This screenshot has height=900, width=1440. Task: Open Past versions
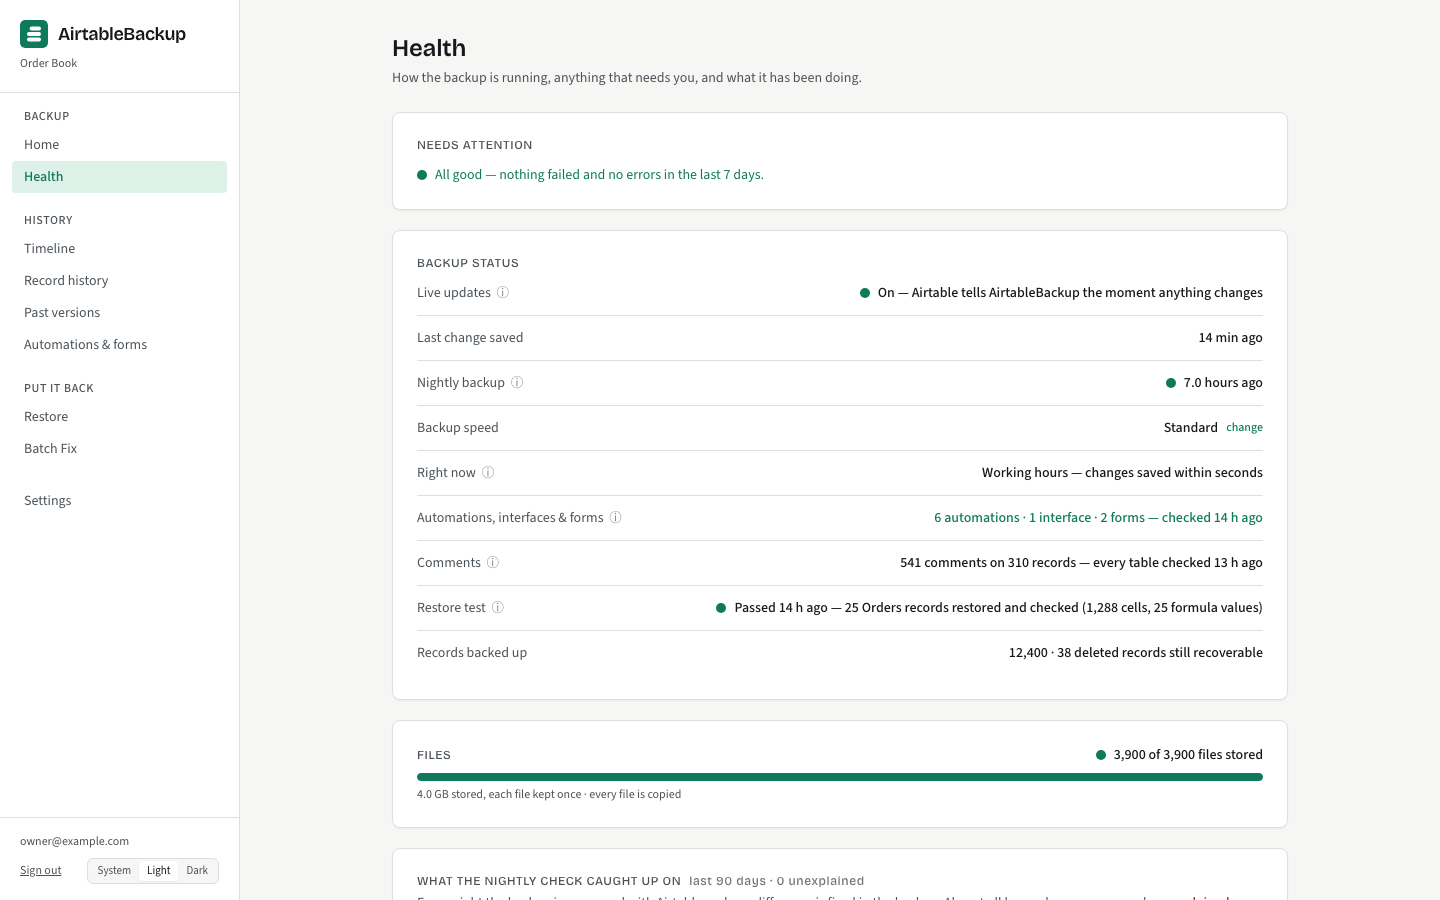[119, 313]
